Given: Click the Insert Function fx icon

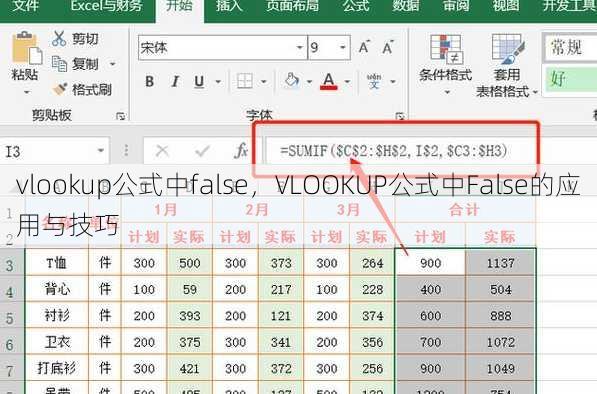Looking at the screenshot, I should pyautogui.click(x=241, y=151).
